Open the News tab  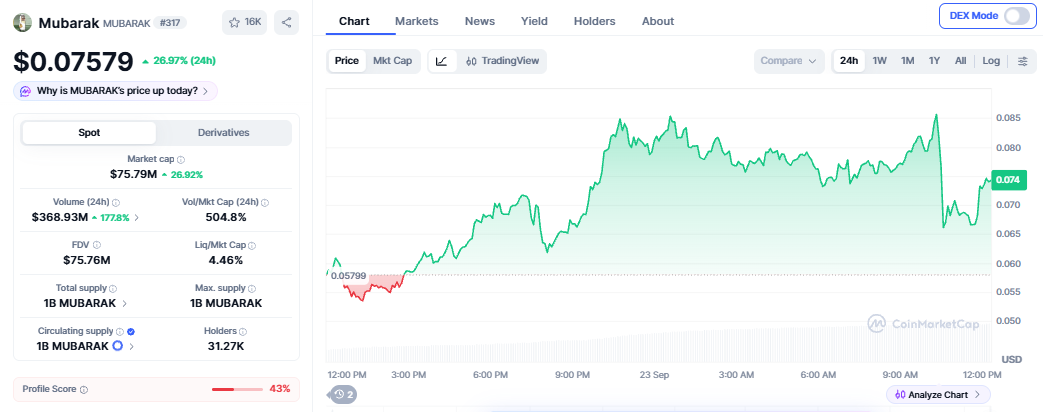(480, 21)
